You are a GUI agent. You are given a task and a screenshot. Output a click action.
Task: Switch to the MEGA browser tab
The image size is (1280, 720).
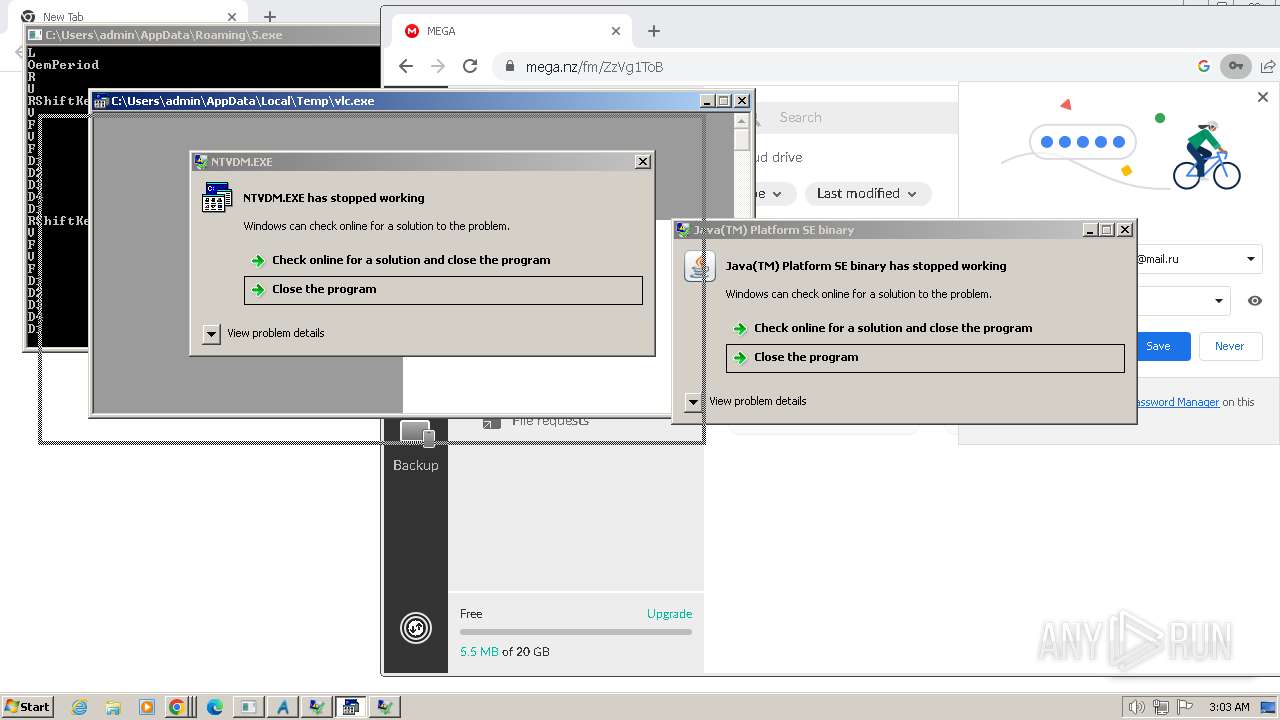point(510,31)
